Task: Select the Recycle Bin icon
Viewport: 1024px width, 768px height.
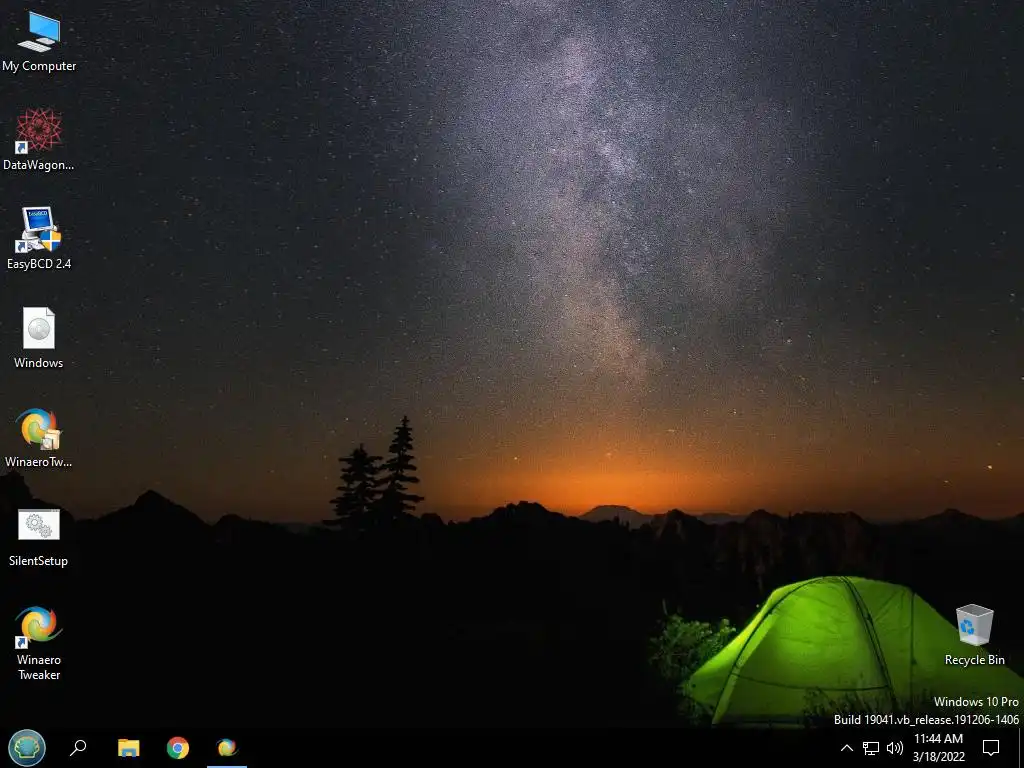Action: coord(974,634)
